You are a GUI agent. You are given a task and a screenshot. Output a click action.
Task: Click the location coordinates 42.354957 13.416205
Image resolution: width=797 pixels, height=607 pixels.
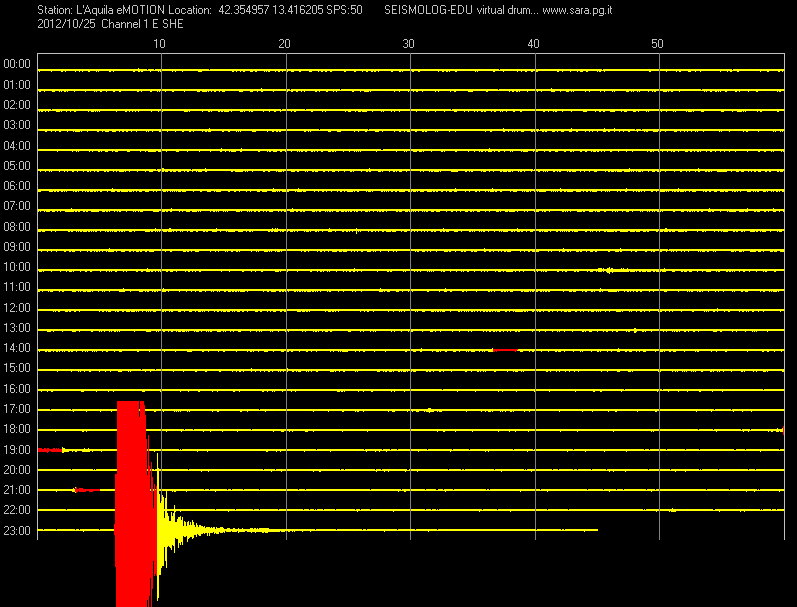point(271,10)
